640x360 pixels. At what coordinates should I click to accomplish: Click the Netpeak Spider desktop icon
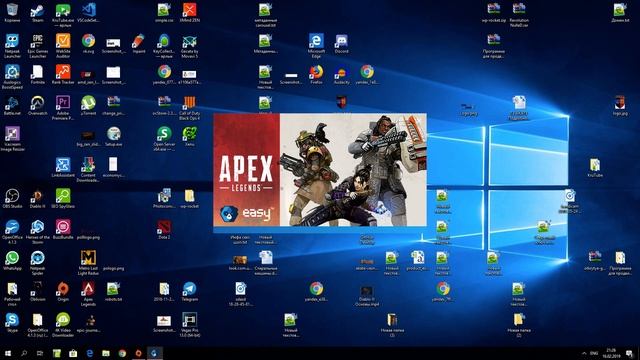click(38, 263)
